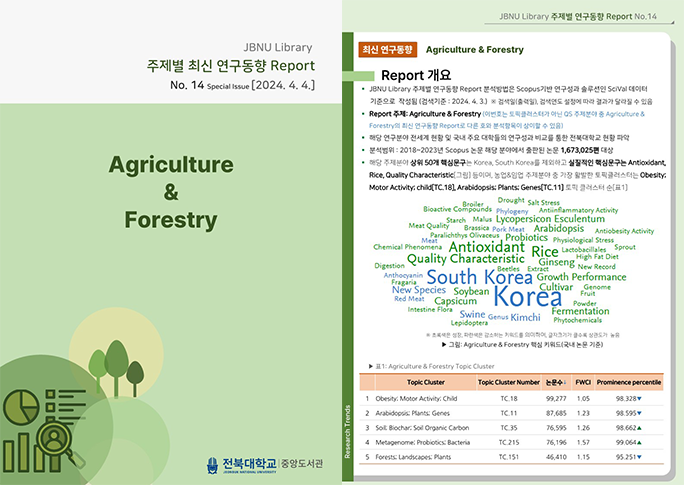Click the 'Topic Cluster' column header
This screenshot has width=684, height=485.
425,382
